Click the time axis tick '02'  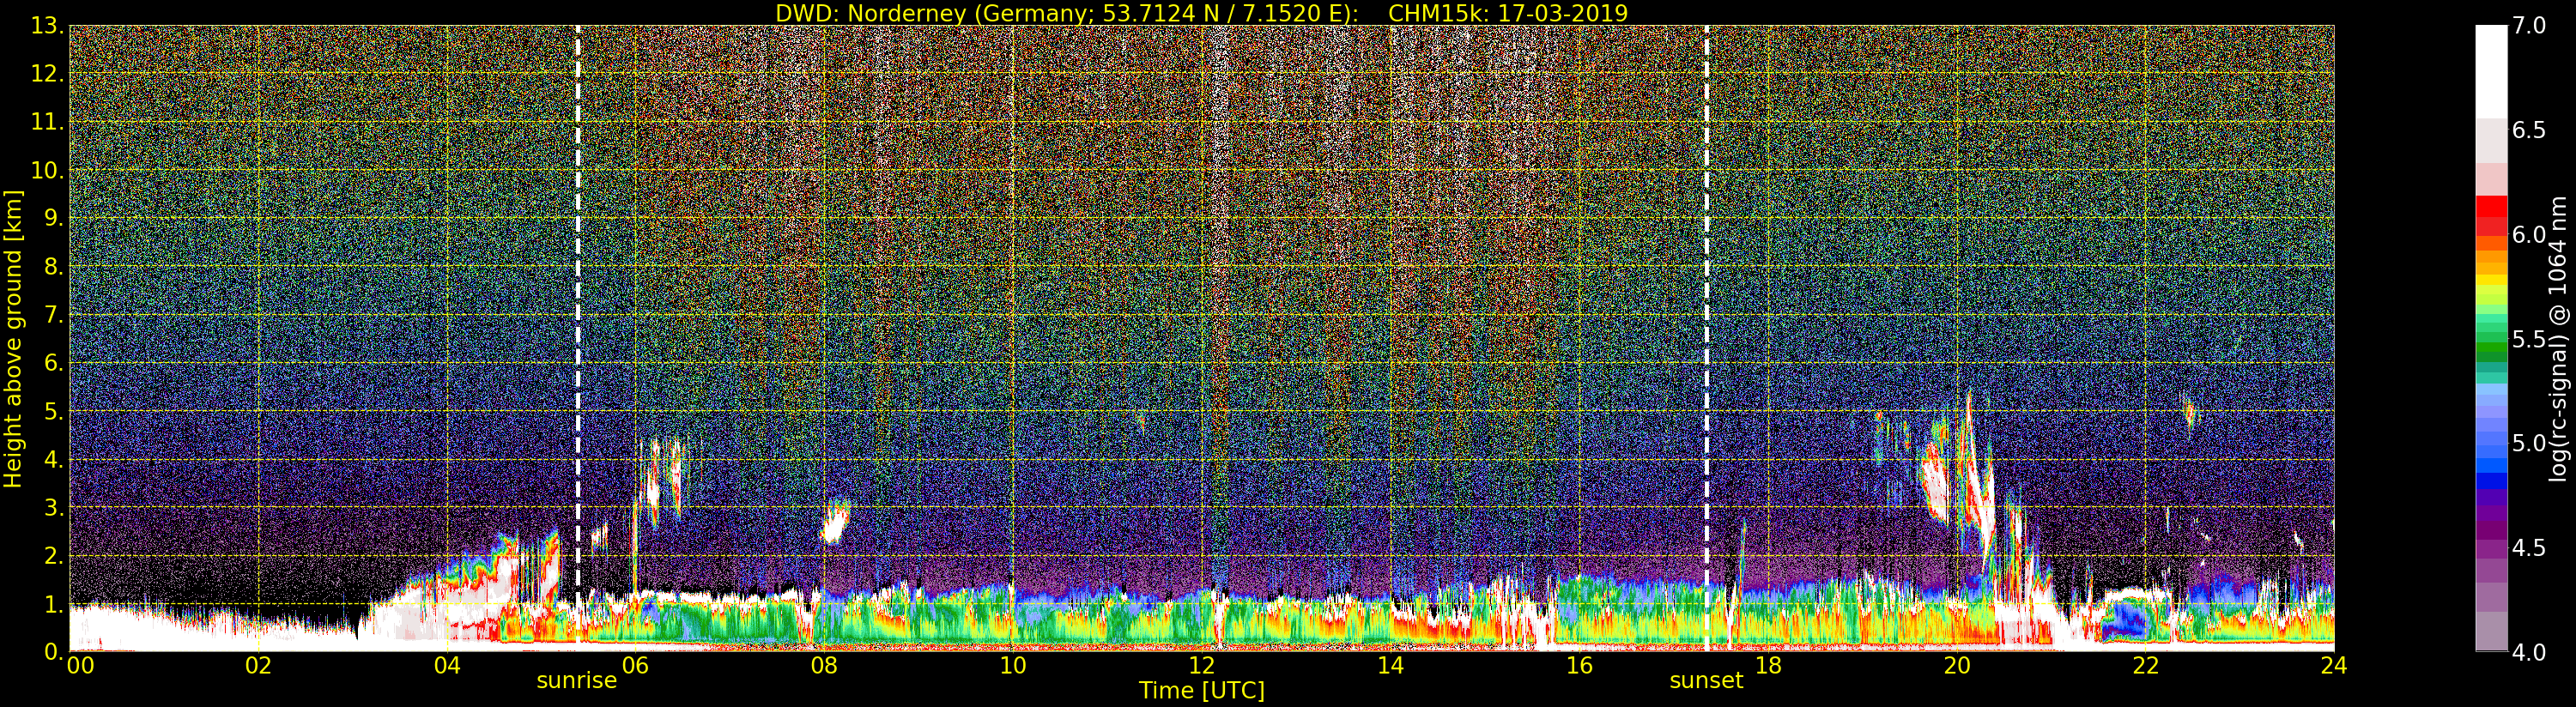258,666
